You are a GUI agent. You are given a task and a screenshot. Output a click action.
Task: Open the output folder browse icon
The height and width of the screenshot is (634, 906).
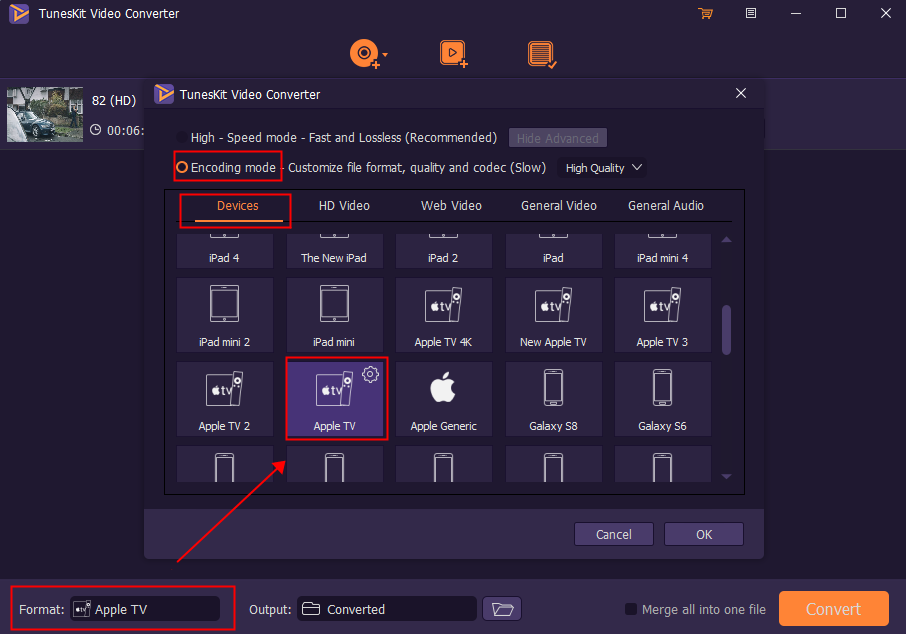[502, 609]
